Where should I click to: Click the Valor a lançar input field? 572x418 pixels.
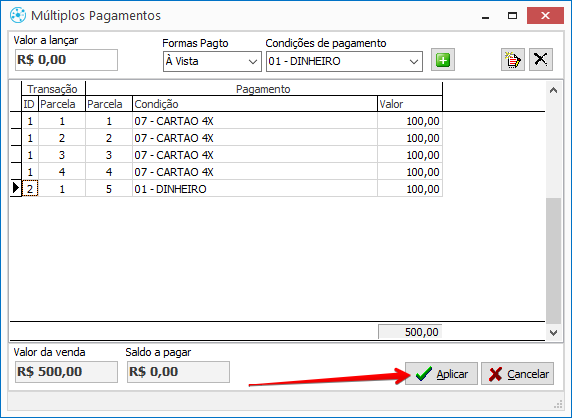click(x=66, y=60)
